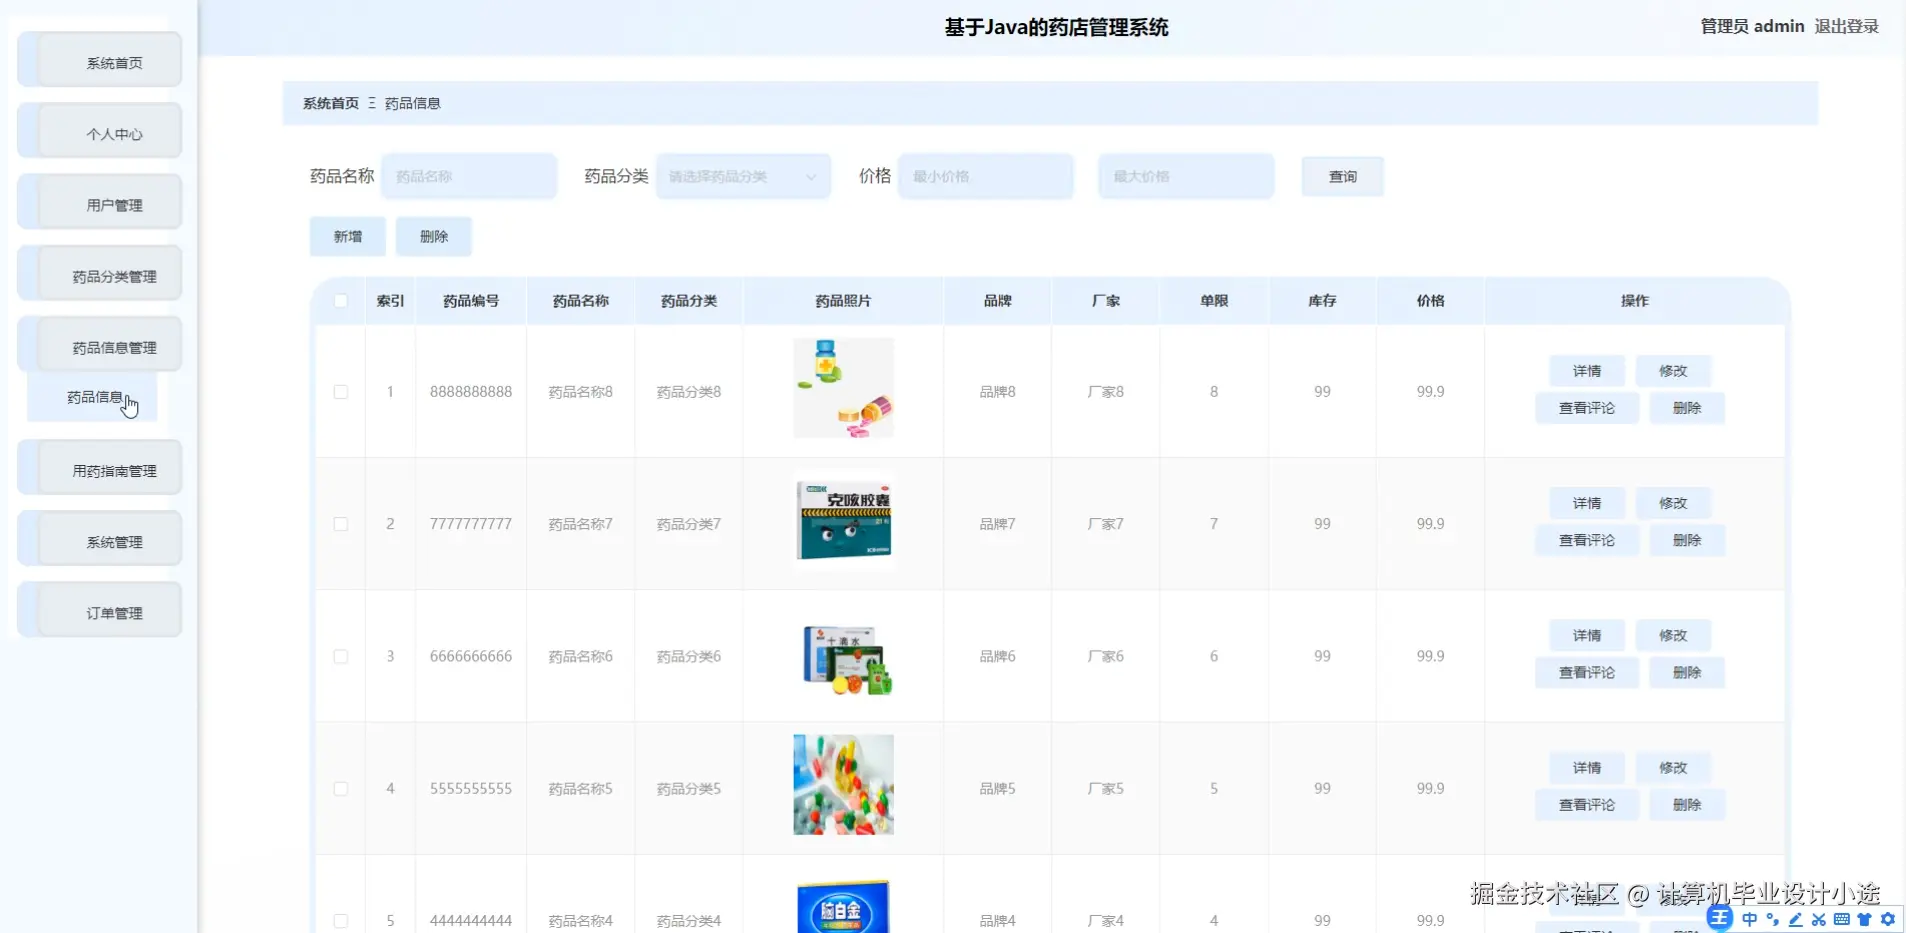
Task: Expand 用药指南管理 sidebar menu
Action: click(x=100, y=468)
